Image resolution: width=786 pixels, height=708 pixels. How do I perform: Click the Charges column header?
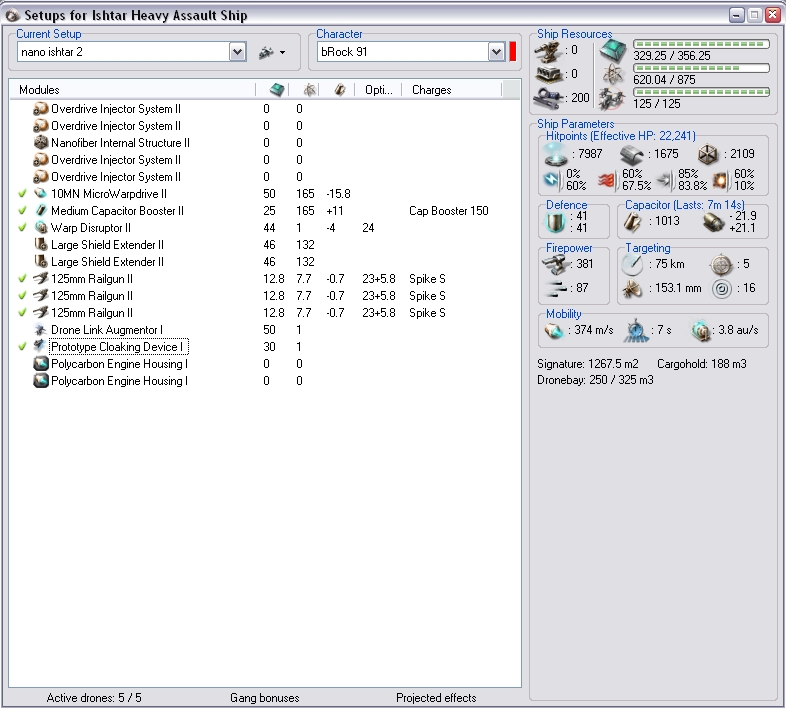click(x=452, y=90)
